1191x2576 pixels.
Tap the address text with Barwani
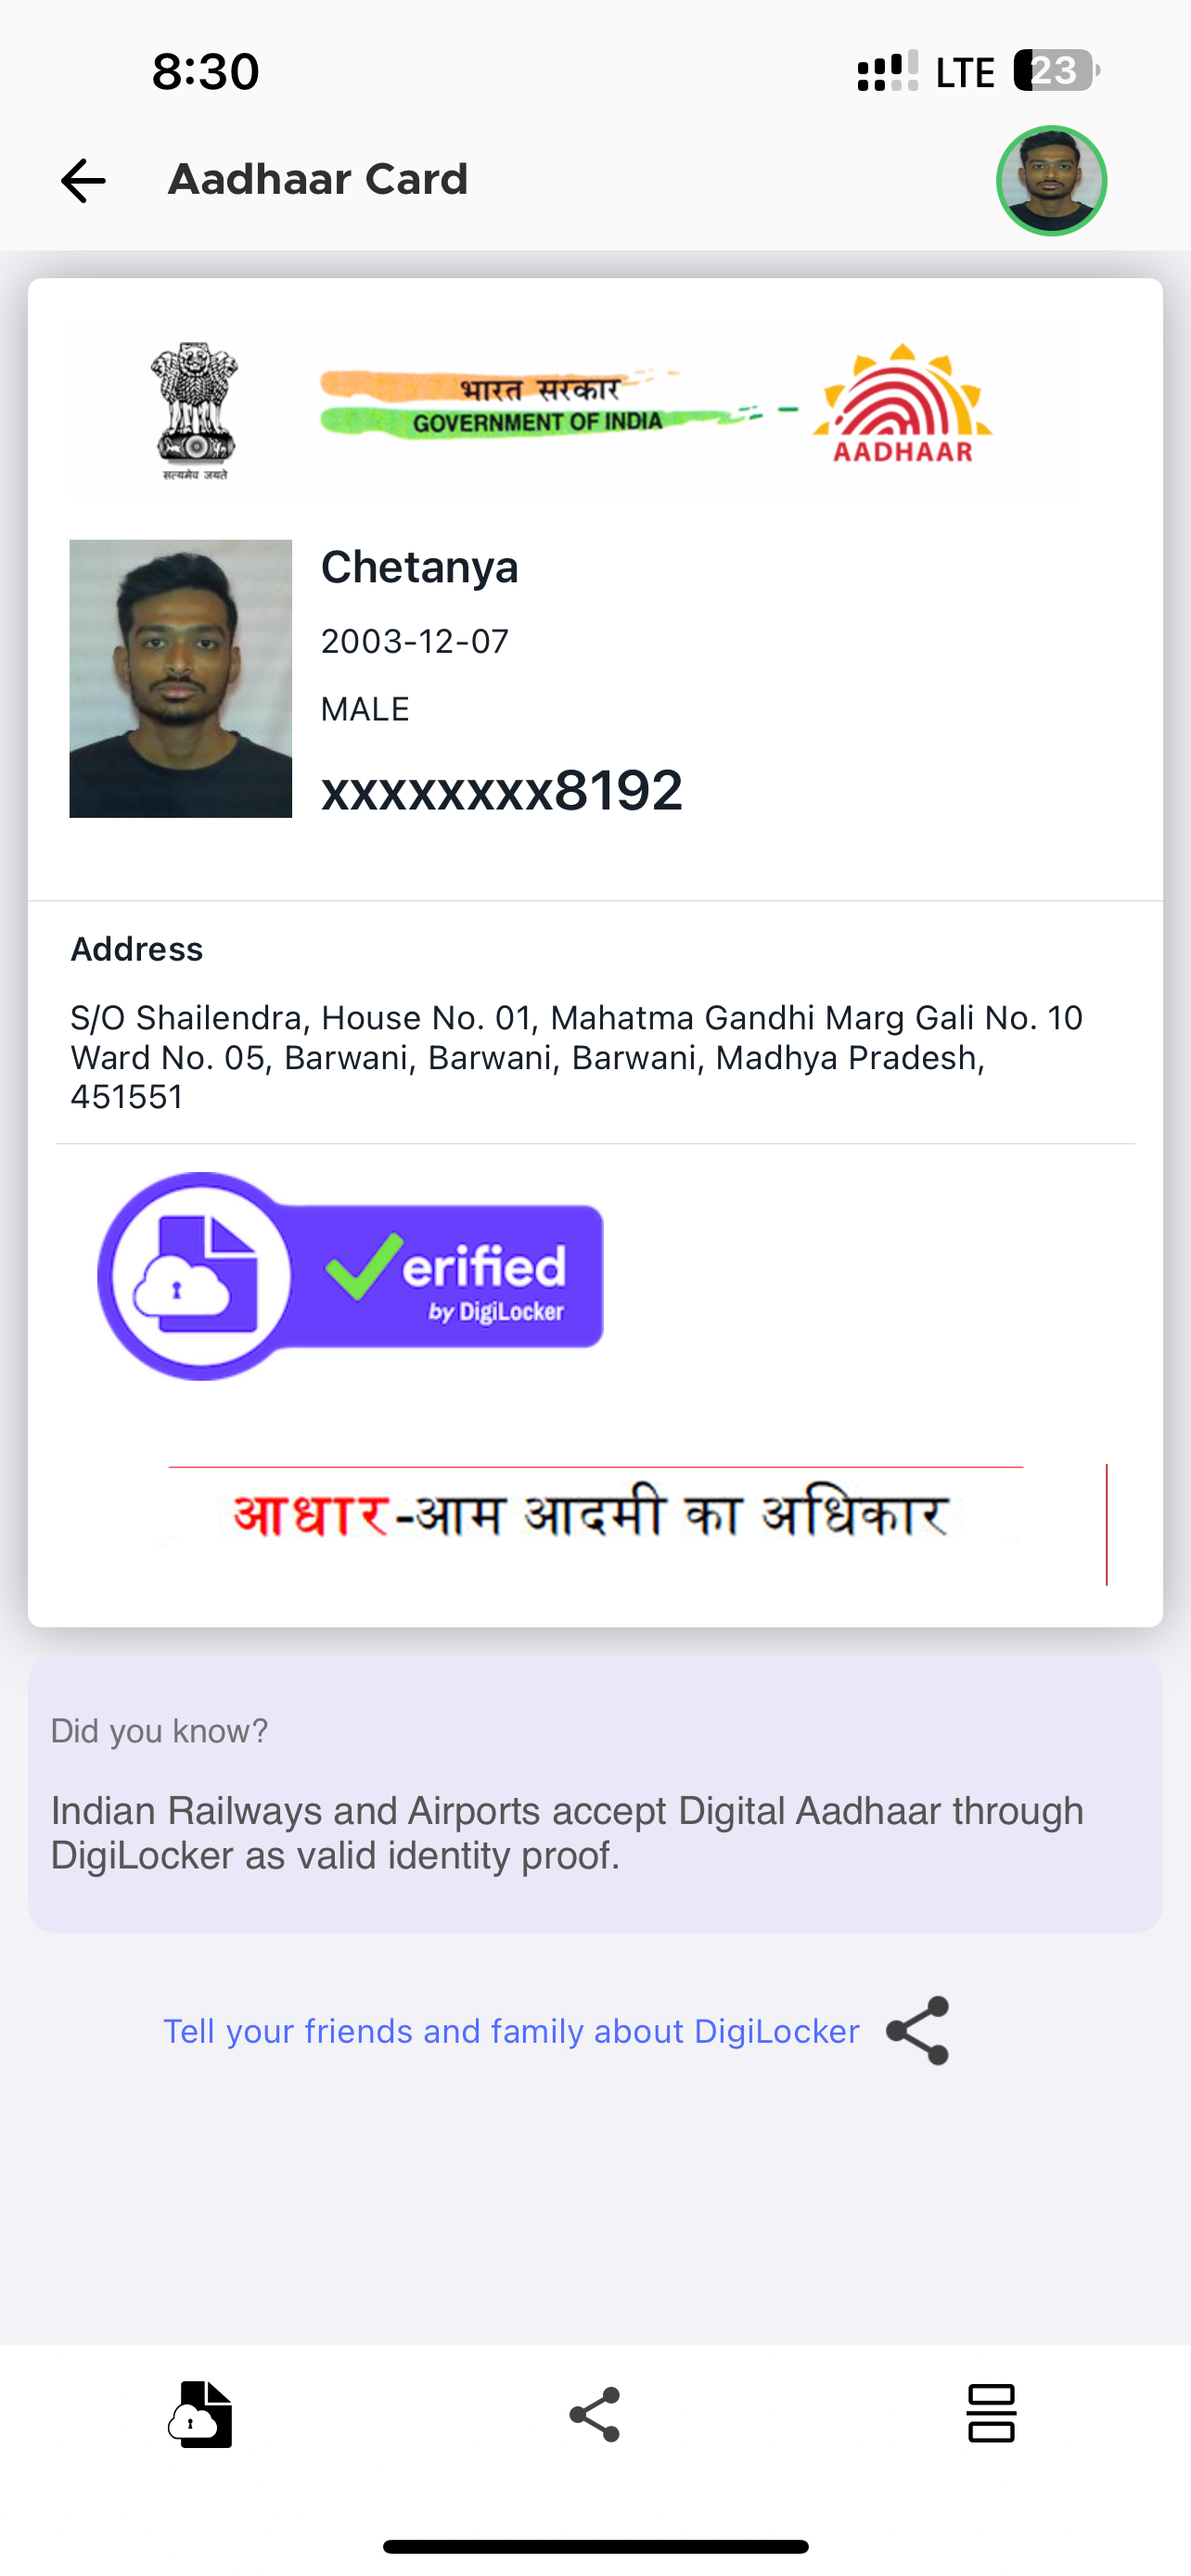(x=577, y=1057)
